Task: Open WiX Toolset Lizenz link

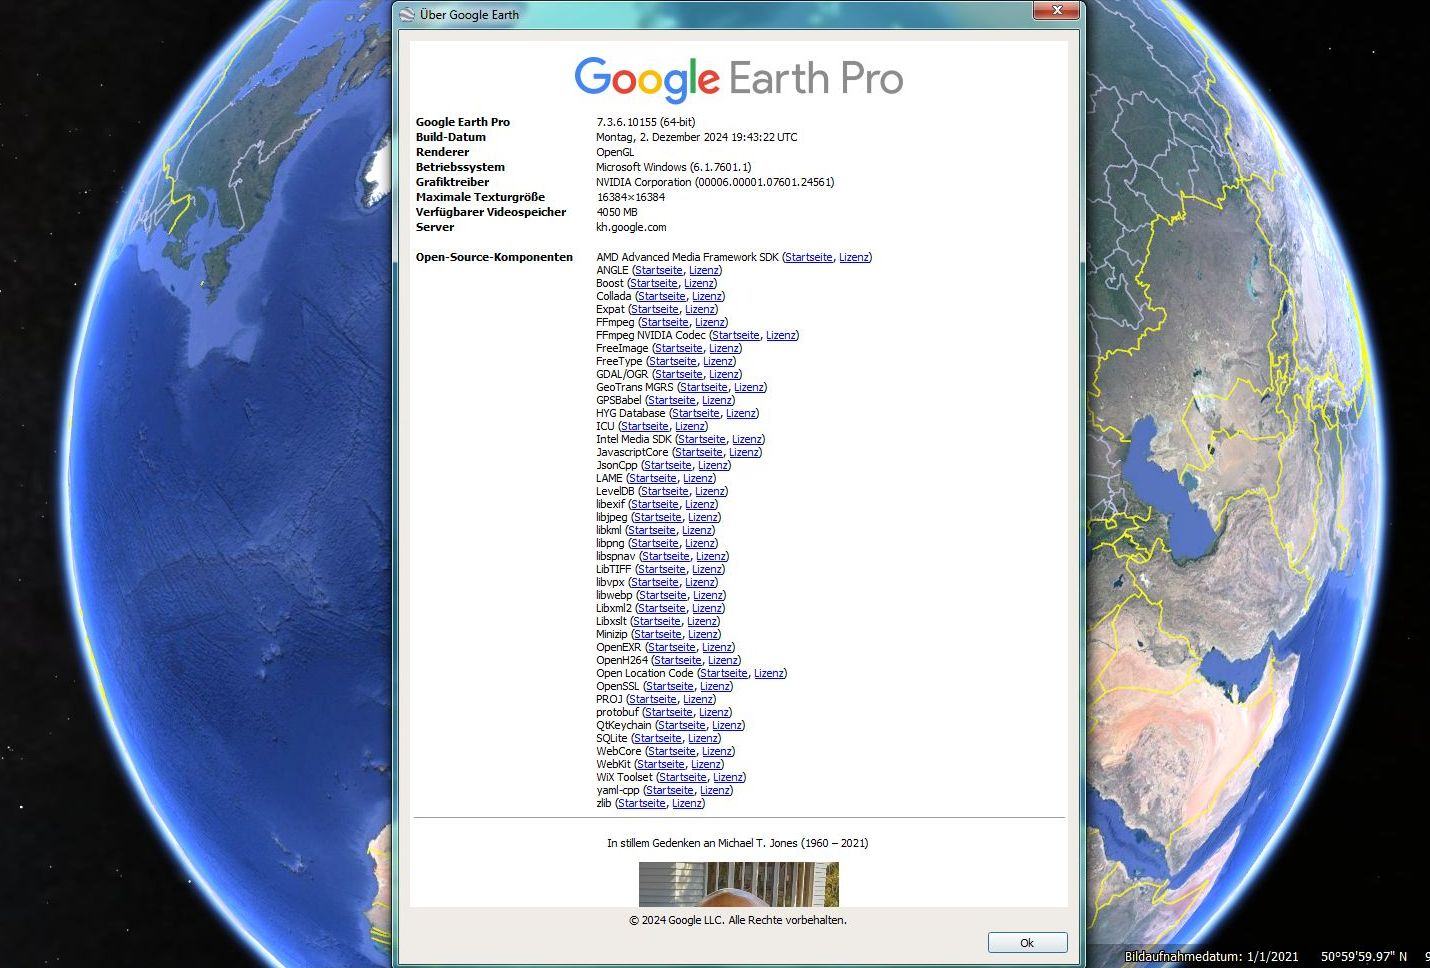Action: coord(728,777)
